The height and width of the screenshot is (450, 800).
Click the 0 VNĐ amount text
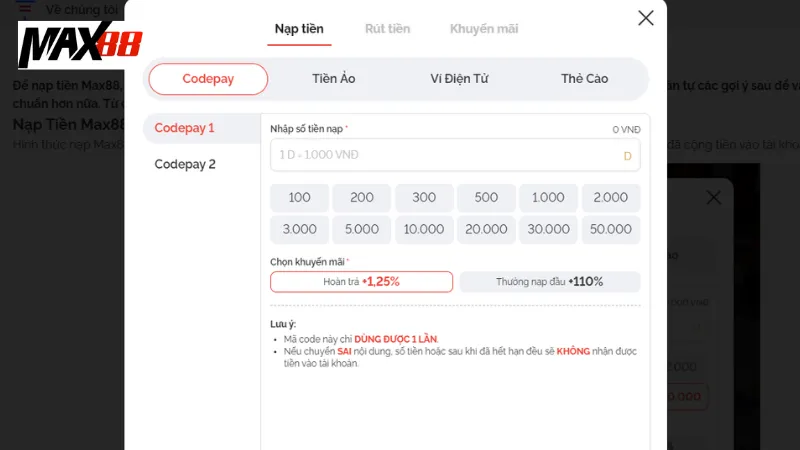[x=626, y=130]
